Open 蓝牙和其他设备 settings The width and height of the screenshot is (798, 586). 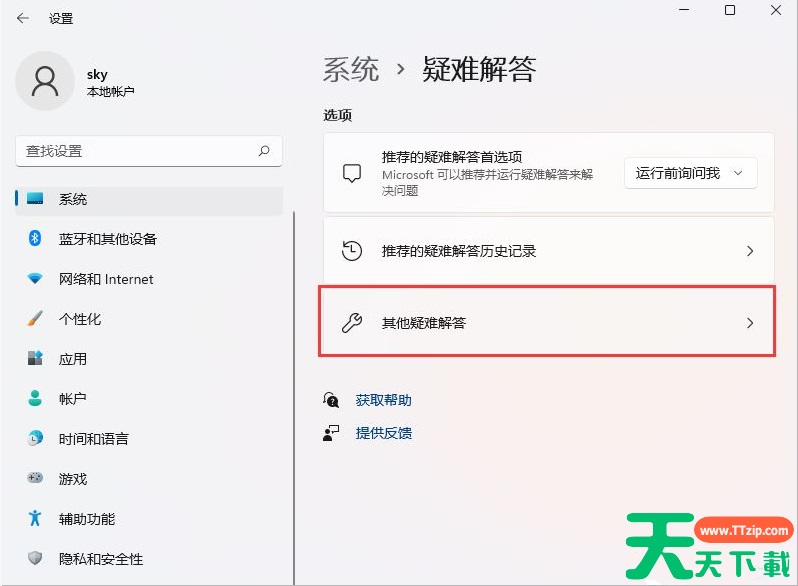tap(149, 239)
